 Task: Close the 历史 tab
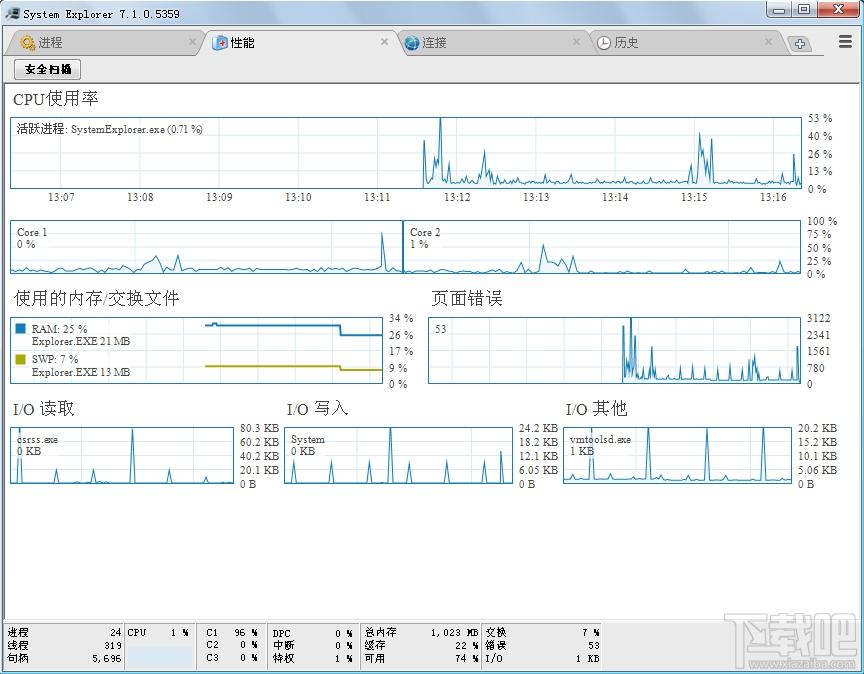pyautogui.click(x=769, y=41)
